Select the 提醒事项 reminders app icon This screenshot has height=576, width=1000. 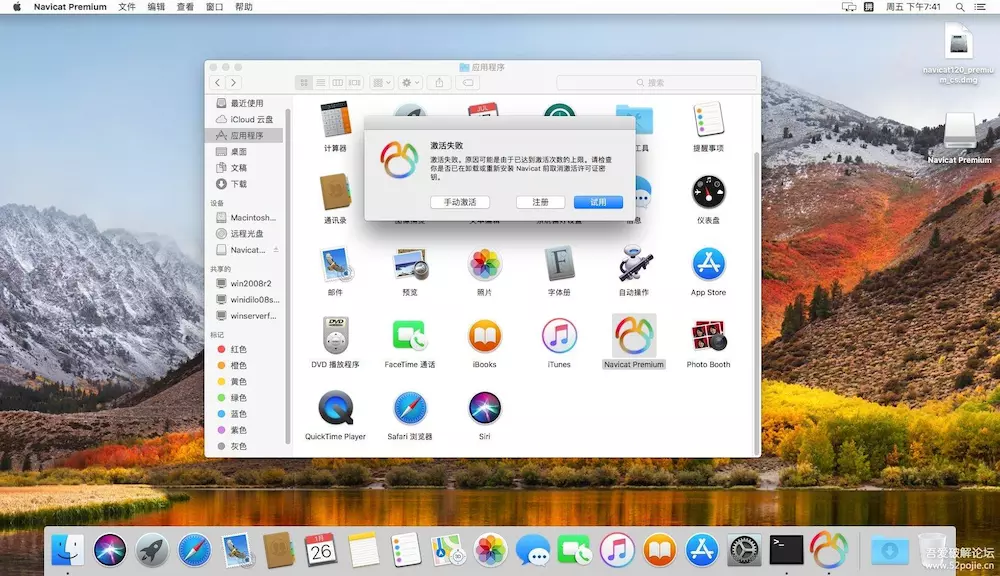point(709,120)
